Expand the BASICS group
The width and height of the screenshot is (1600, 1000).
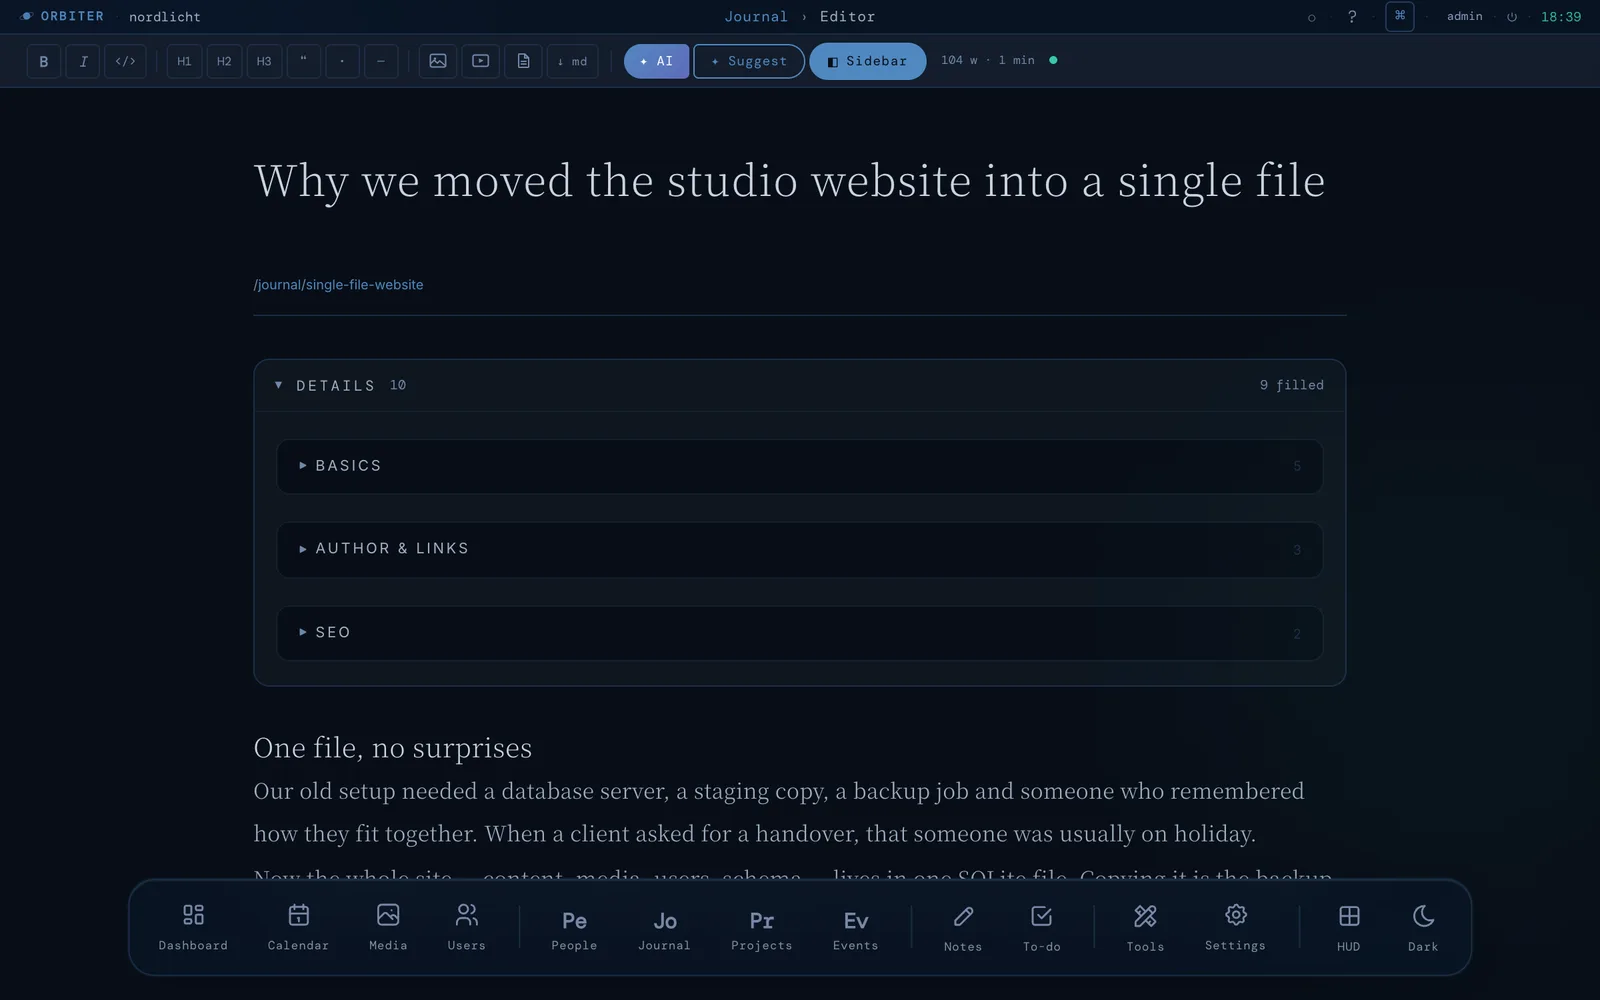tap(799, 466)
